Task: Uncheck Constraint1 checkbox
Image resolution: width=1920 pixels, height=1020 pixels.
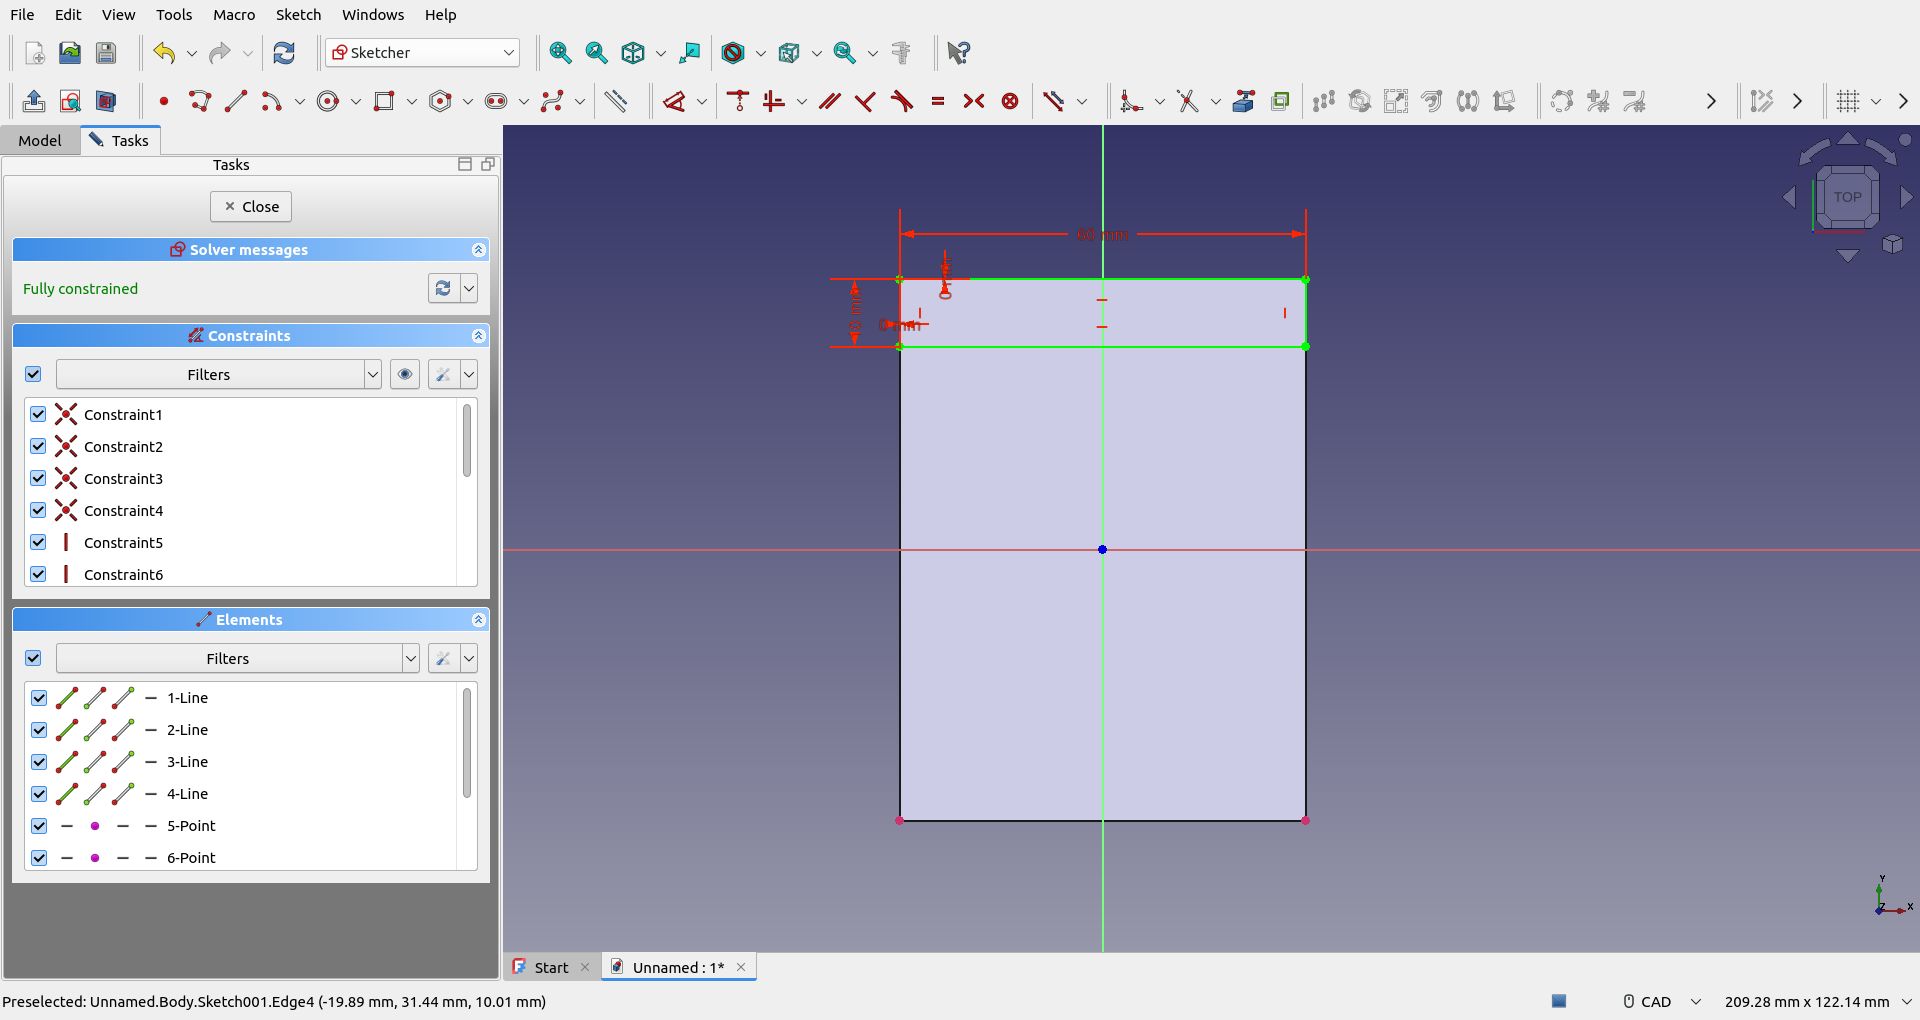Action: coord(38,414)
